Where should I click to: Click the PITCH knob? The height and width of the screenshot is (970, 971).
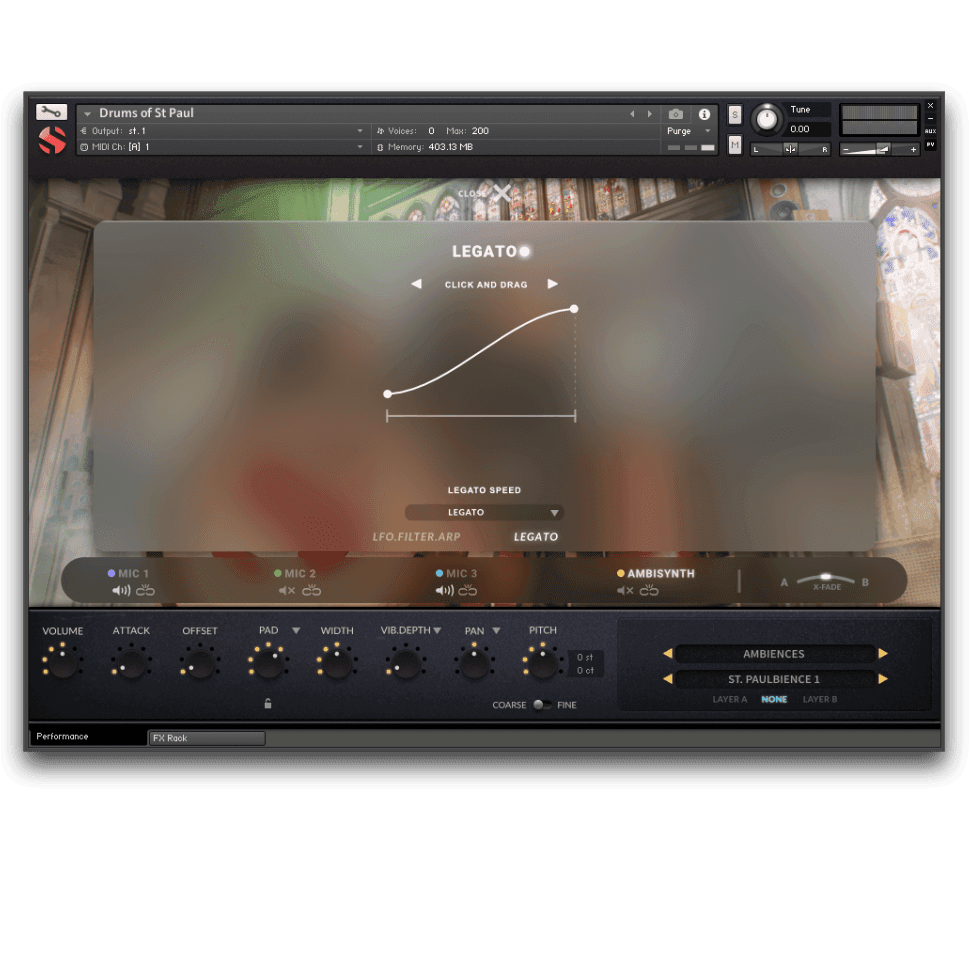pyautogui.click(x=542, y=662)
